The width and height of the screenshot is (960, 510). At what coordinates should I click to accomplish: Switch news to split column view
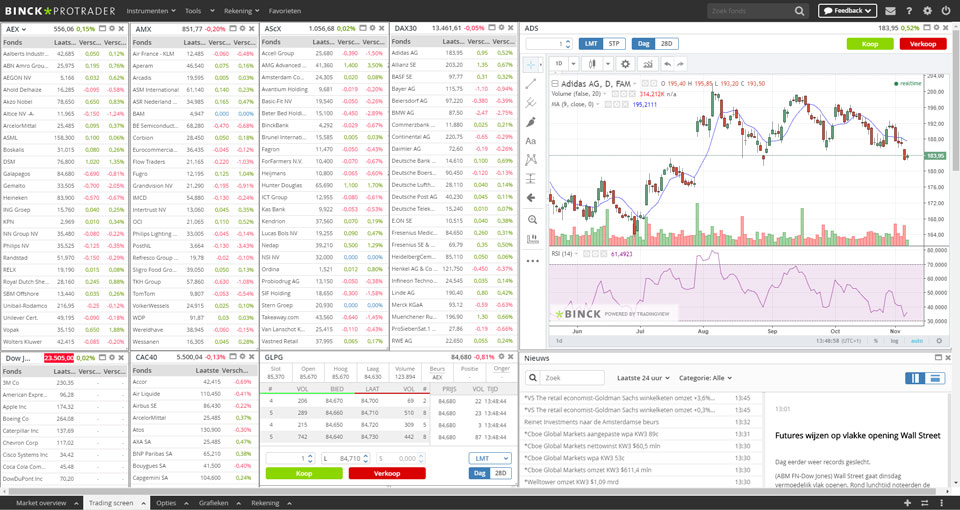click(915, 378)
